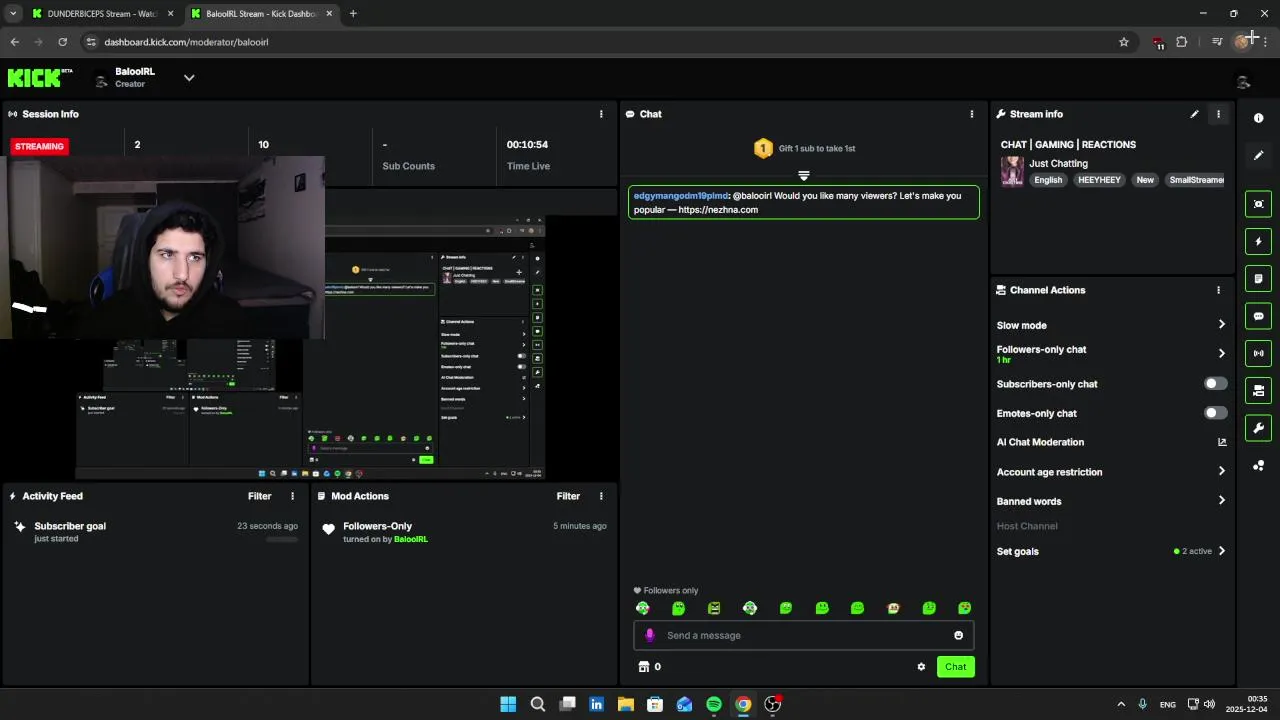Click the Just Chatting category thumbnail
Image resolution: width=1280 pixels, height=720 pixels.
click(x=1012, y=172)
